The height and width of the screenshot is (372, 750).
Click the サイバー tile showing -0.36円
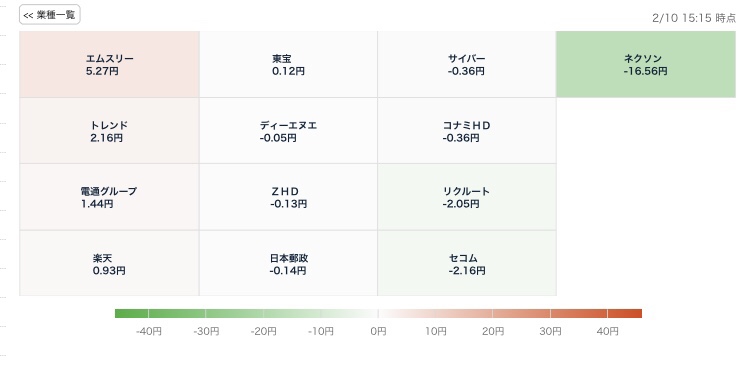[x=467, y=65]
